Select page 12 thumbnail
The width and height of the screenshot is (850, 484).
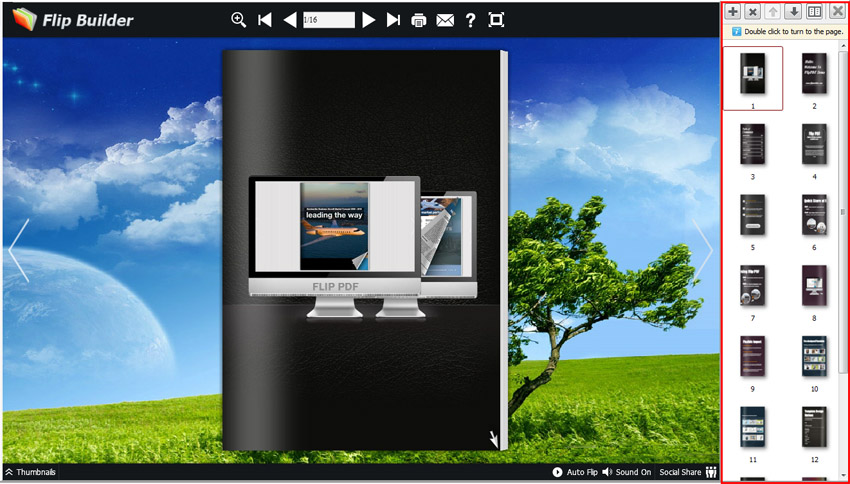[x=814, y=427]
